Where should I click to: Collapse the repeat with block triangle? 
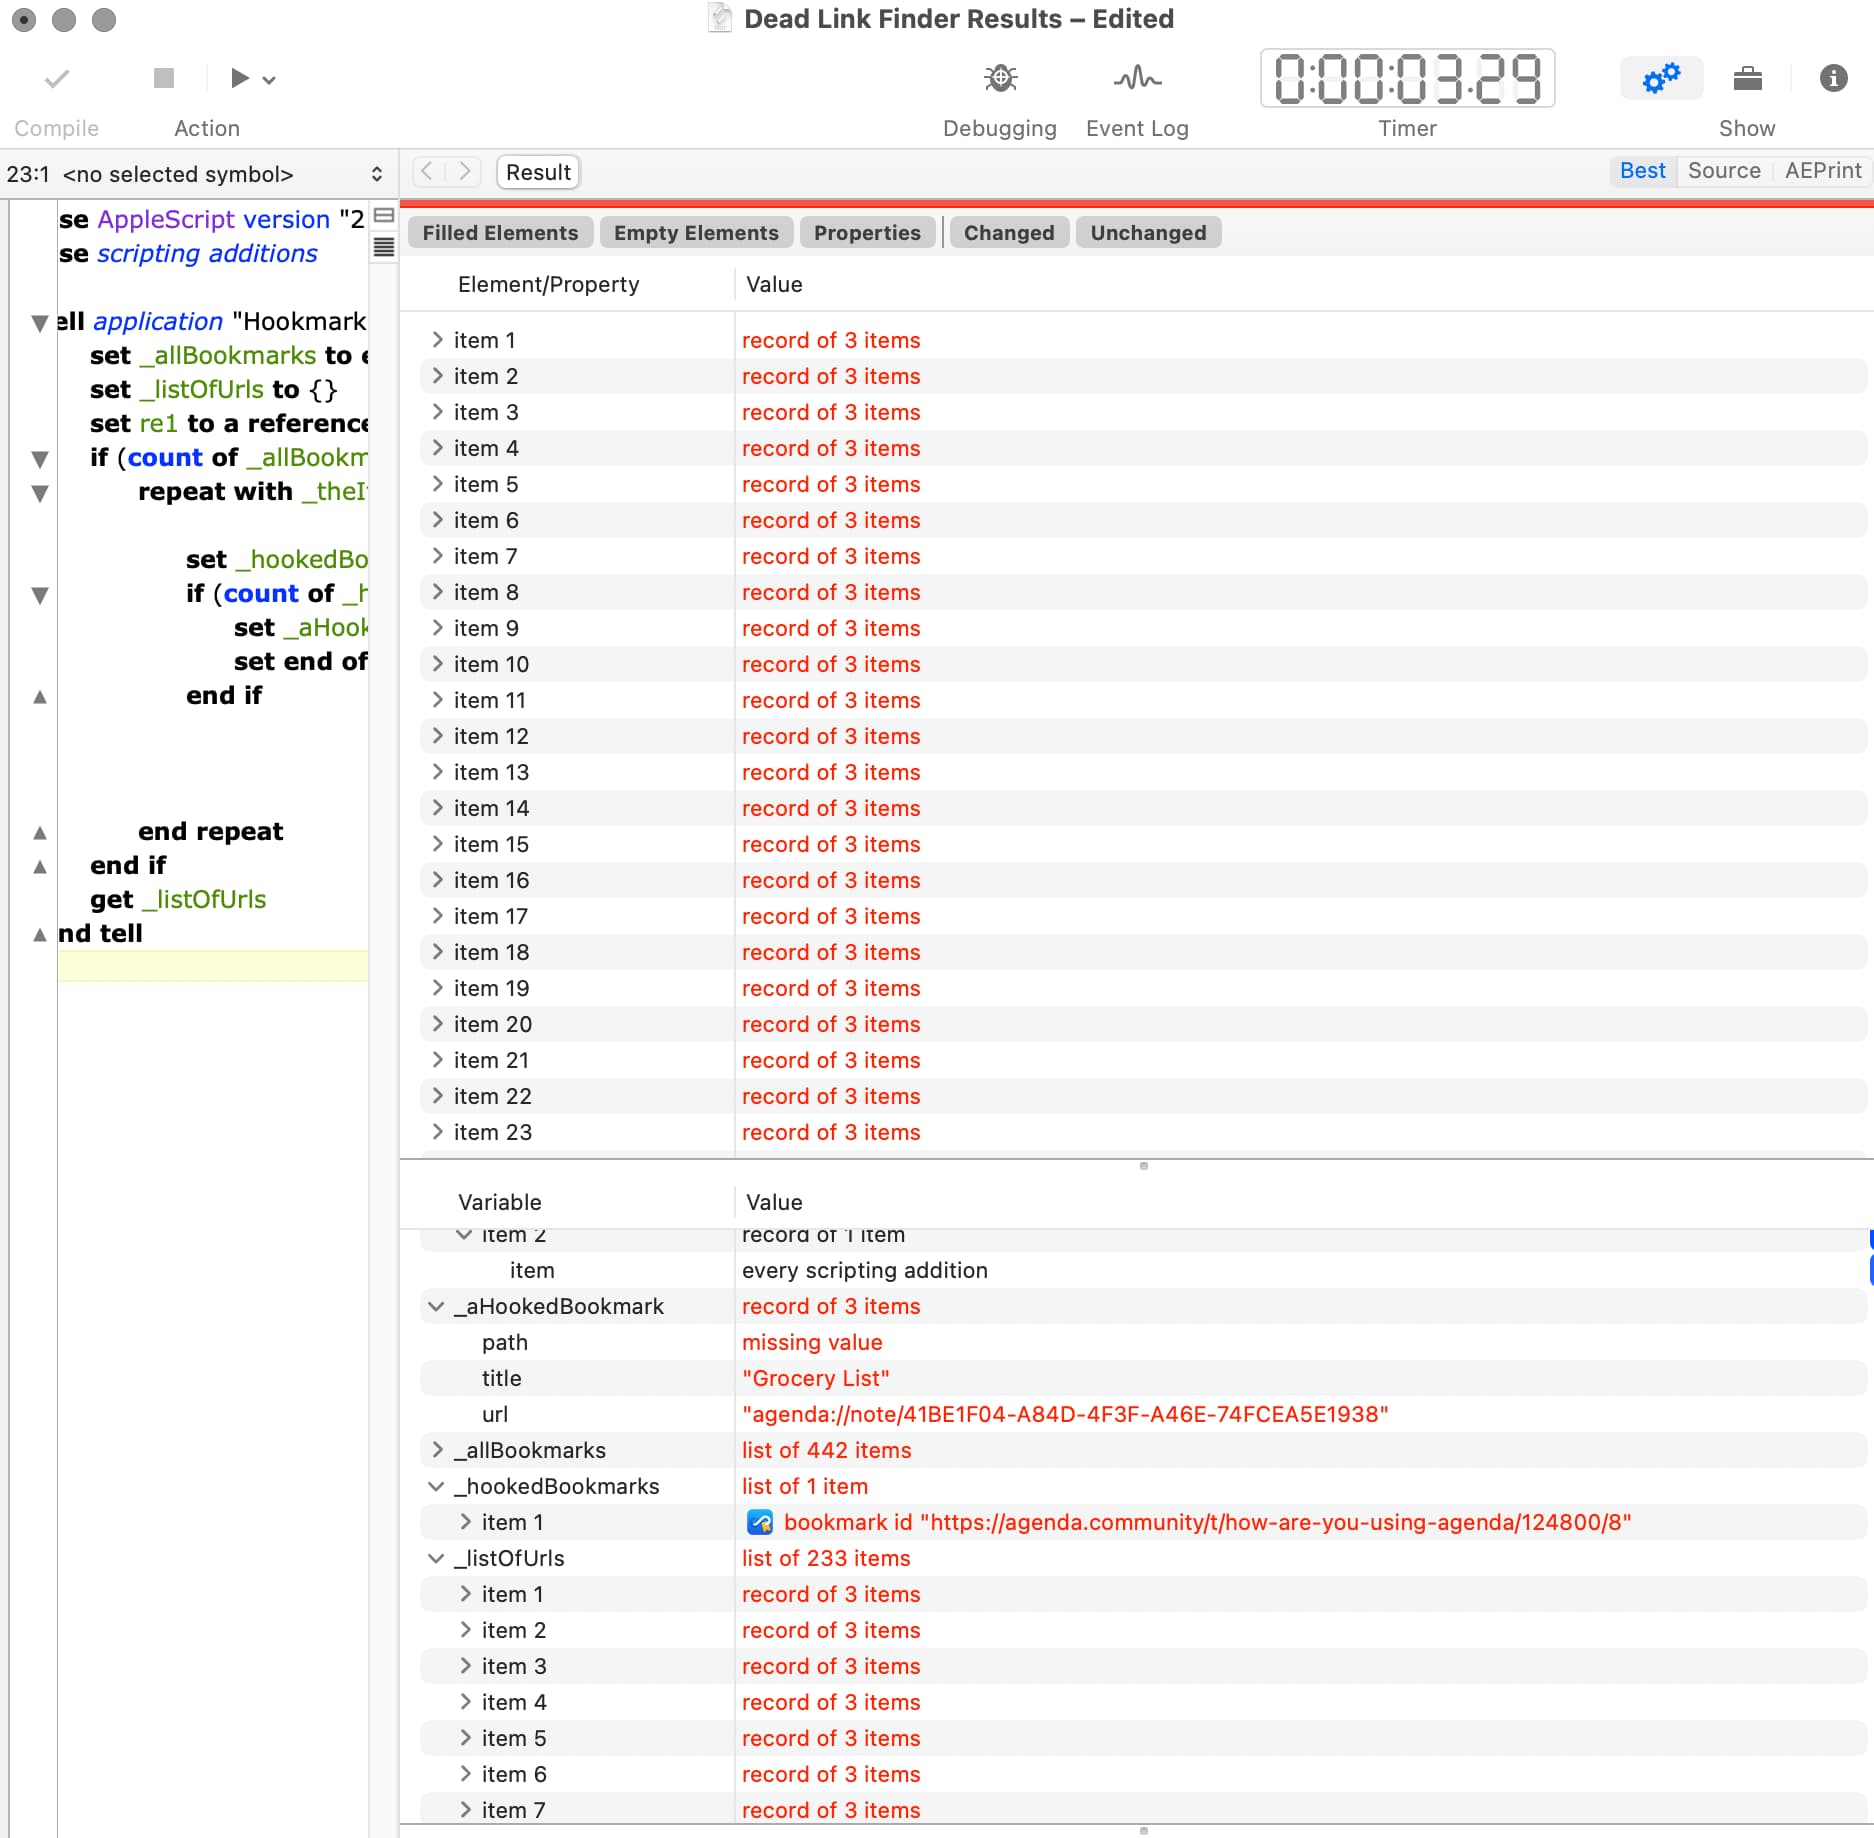(x=40, y=493)
